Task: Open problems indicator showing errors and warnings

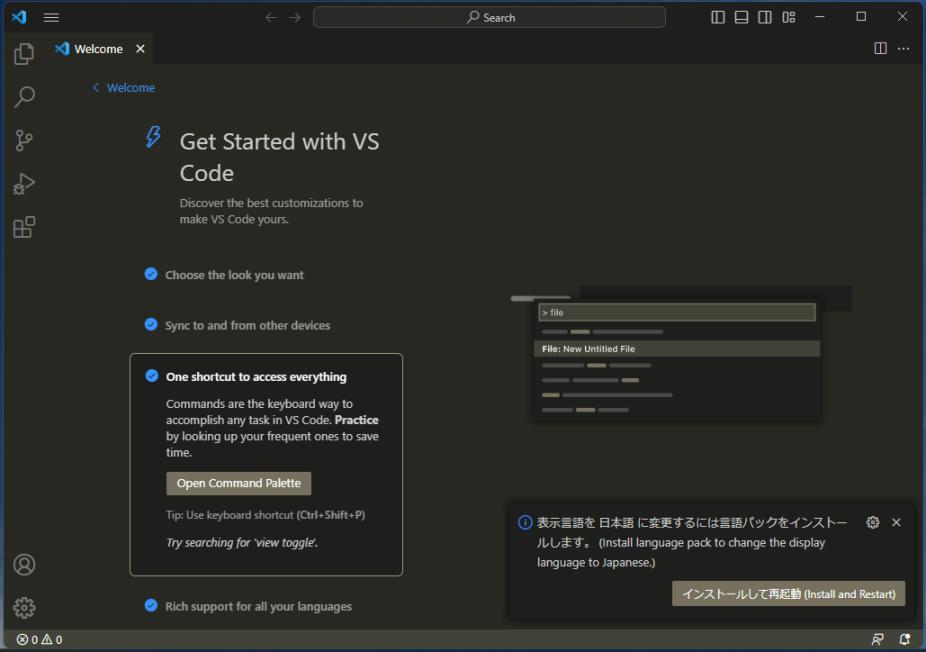Action: coord(39,640)
